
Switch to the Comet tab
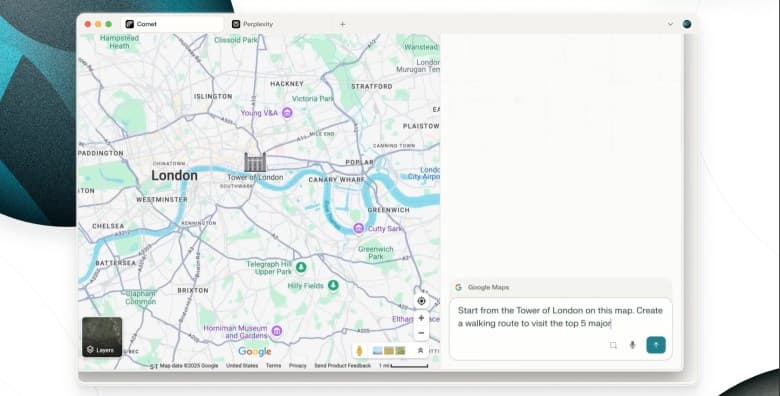[172, 24]
